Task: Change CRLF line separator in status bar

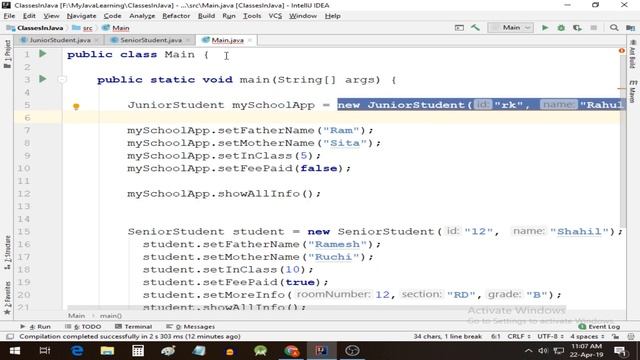Action: (x=518, y=337)
